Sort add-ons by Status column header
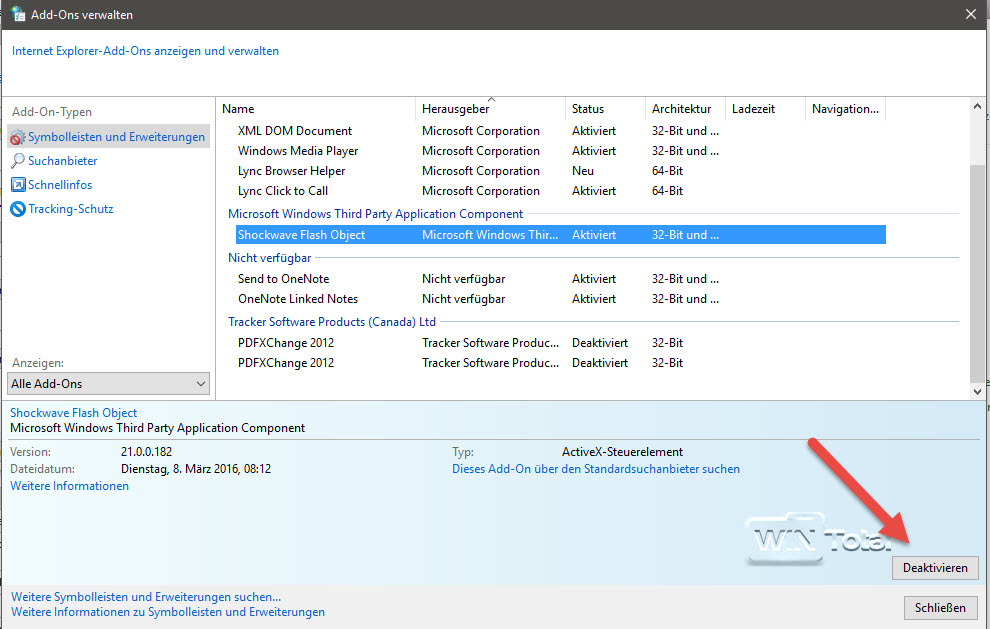This screenshot has height=629, width=990. [x=604, y=109]
